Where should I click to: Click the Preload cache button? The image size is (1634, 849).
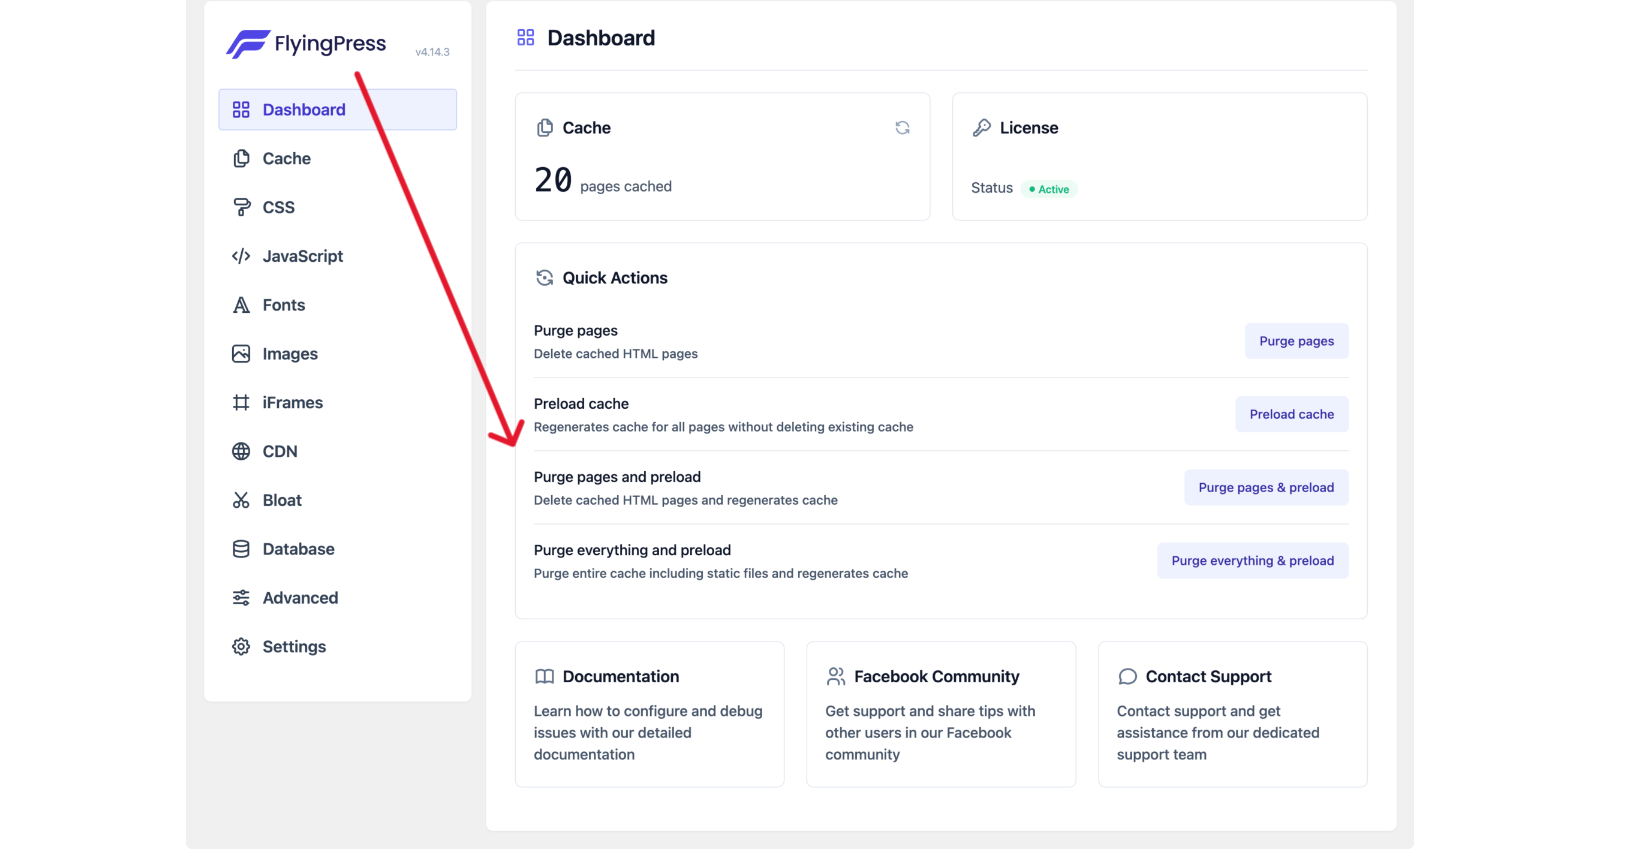1291,414
